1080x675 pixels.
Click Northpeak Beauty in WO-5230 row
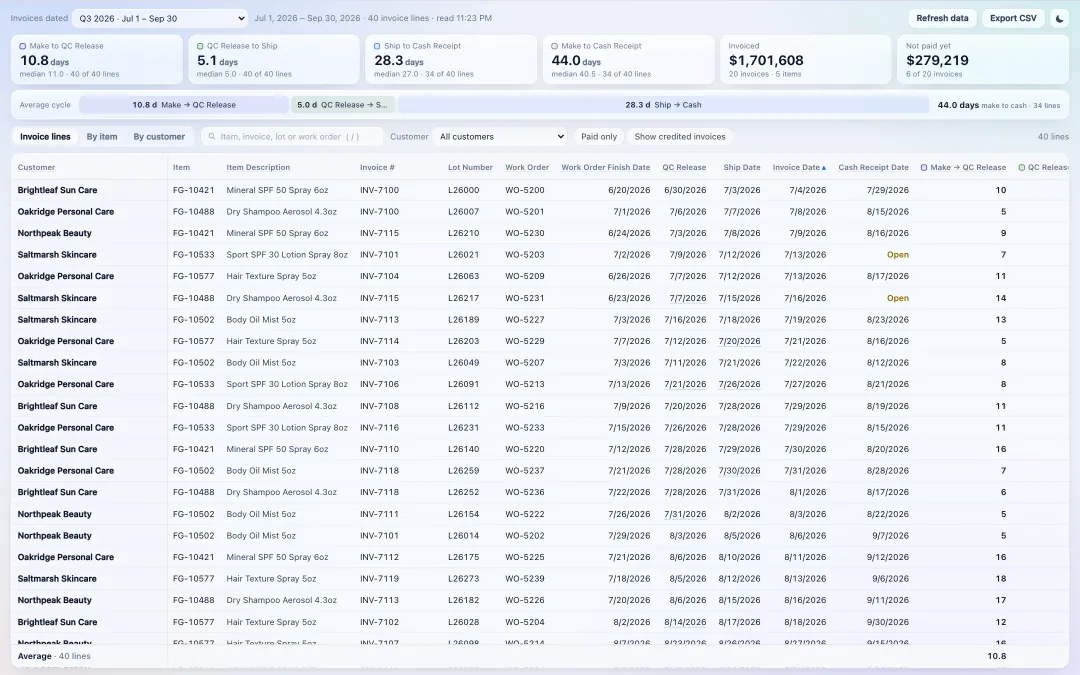54,233
